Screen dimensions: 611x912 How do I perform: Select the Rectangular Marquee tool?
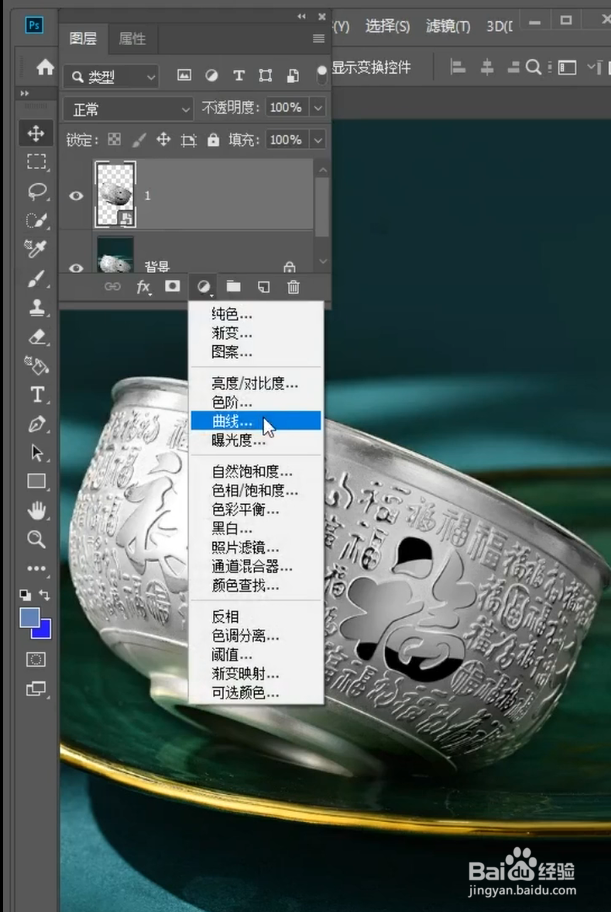[36, 162]
